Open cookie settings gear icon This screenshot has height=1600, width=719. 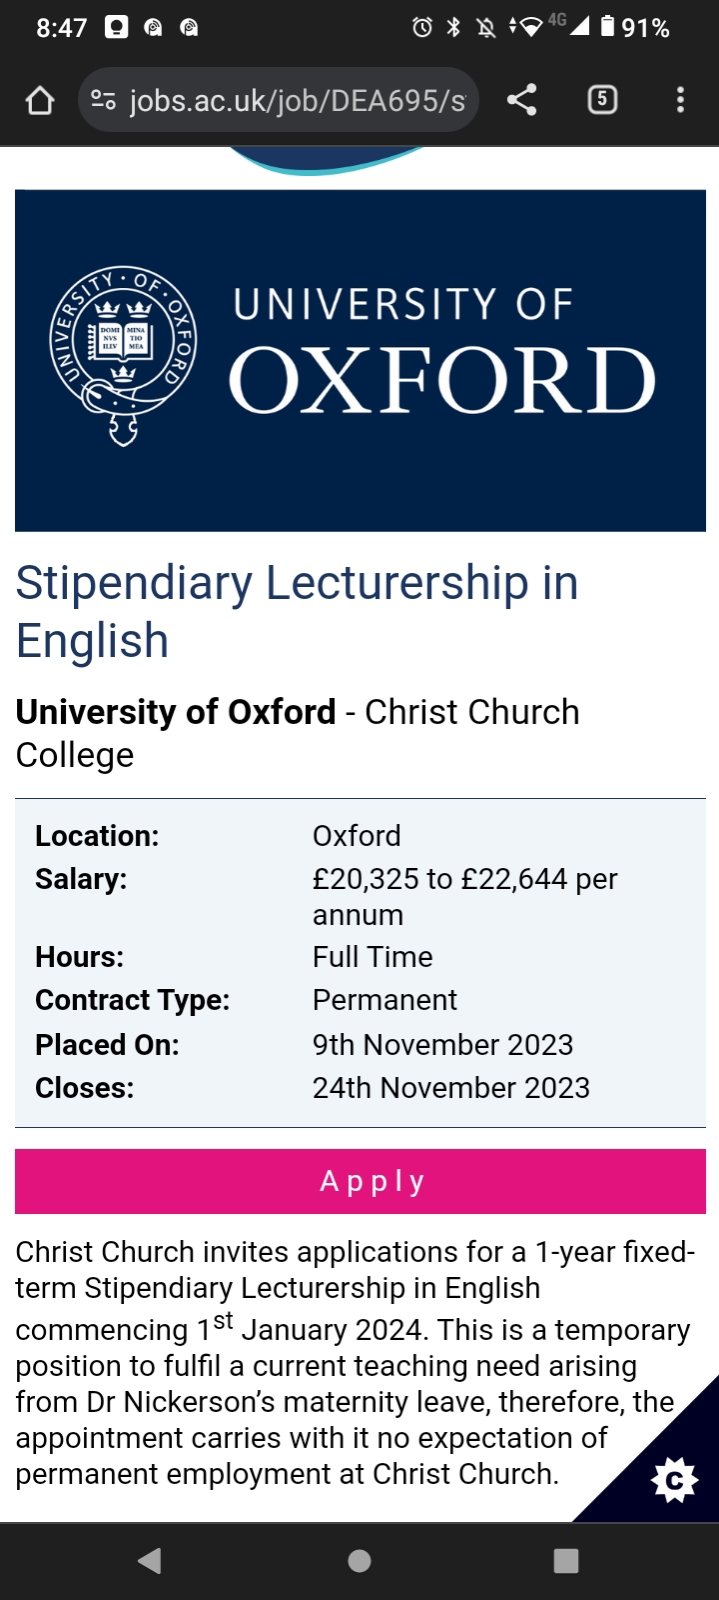674,1480
